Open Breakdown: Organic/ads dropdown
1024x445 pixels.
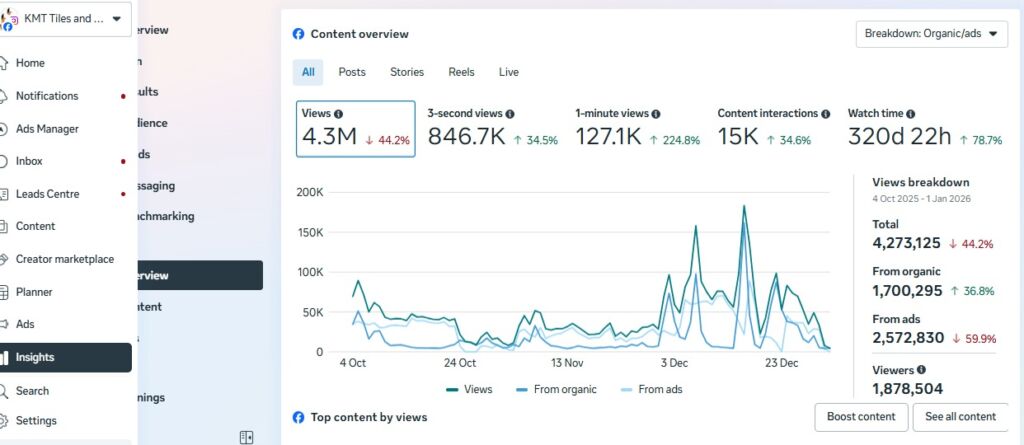[x=931, y=34]
